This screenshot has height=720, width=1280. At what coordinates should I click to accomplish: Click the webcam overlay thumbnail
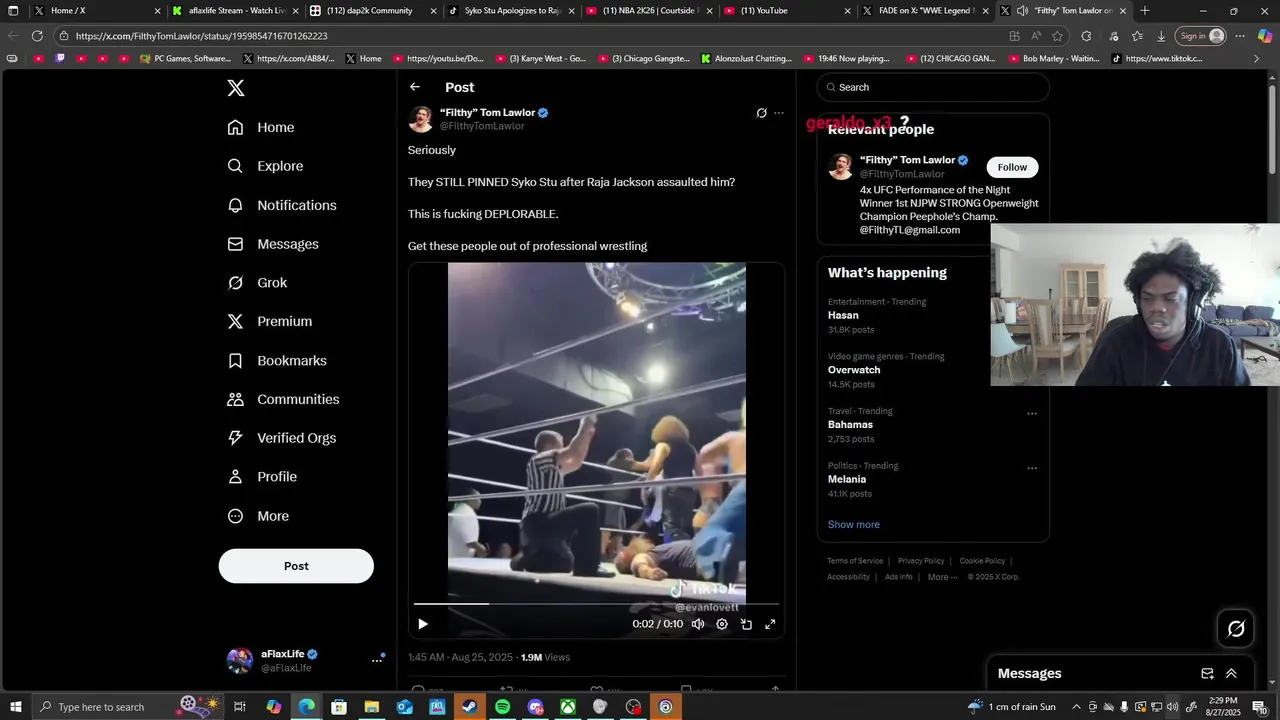[x=1135, y=305]
